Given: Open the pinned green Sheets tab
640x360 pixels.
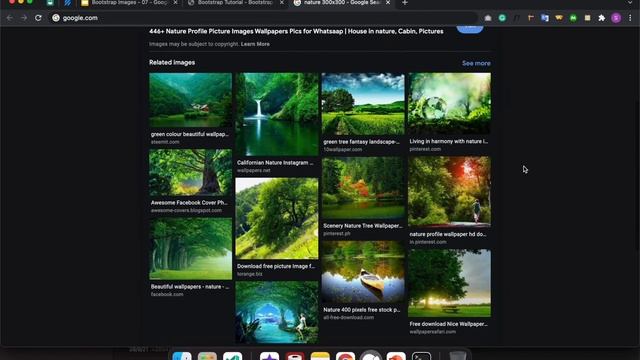Looking at the screenshot, I should pos(50,2).
